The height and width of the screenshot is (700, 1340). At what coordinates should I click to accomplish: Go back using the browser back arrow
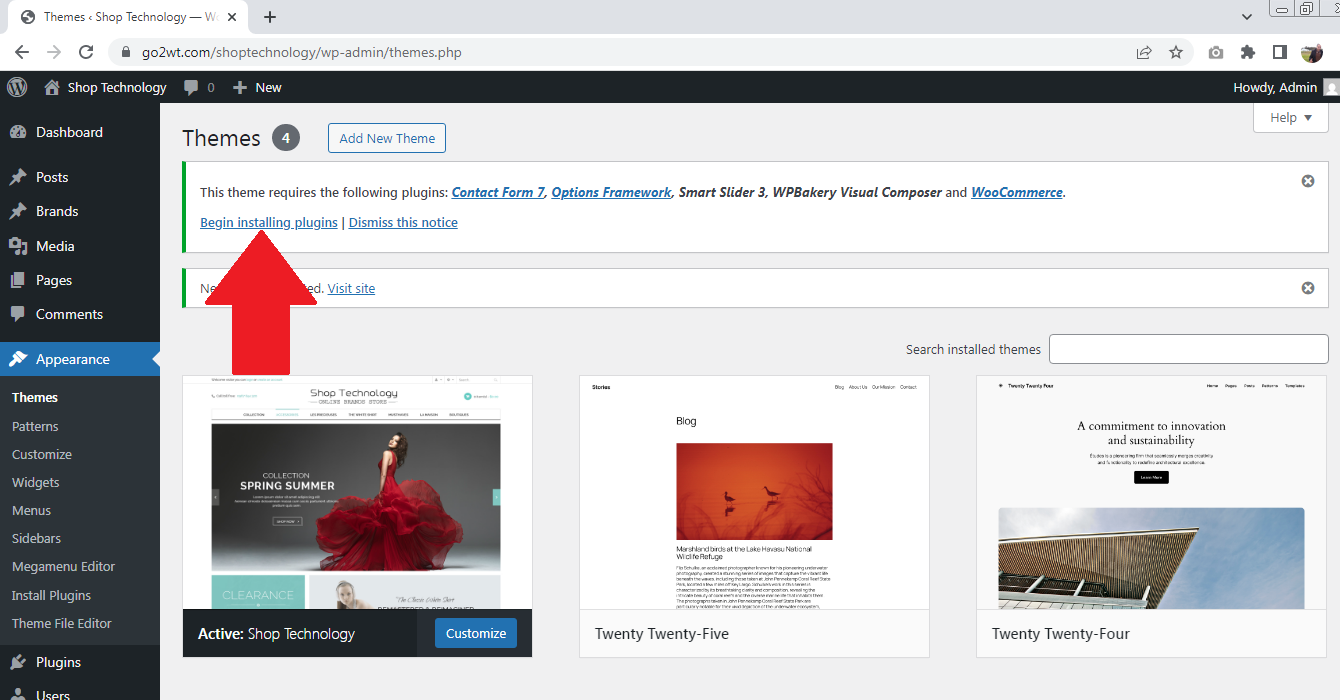[x=22, y=52]
